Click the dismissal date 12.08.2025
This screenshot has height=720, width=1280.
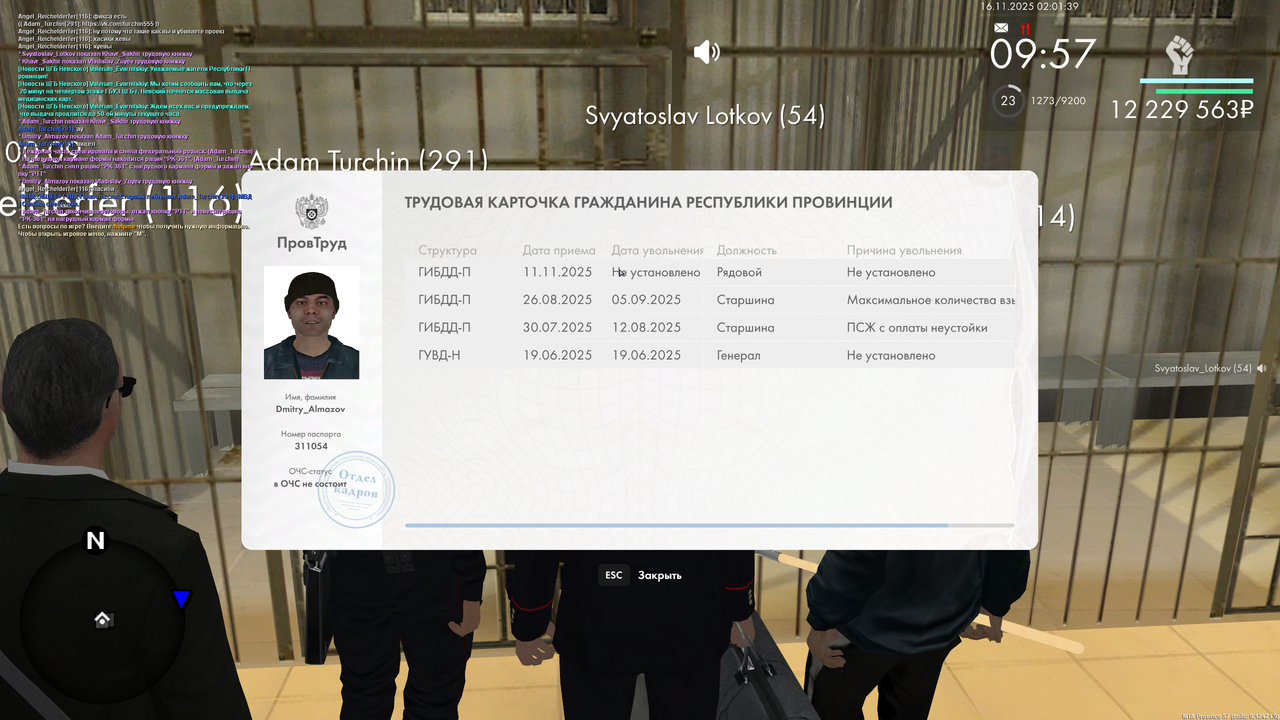pos(646,328)
